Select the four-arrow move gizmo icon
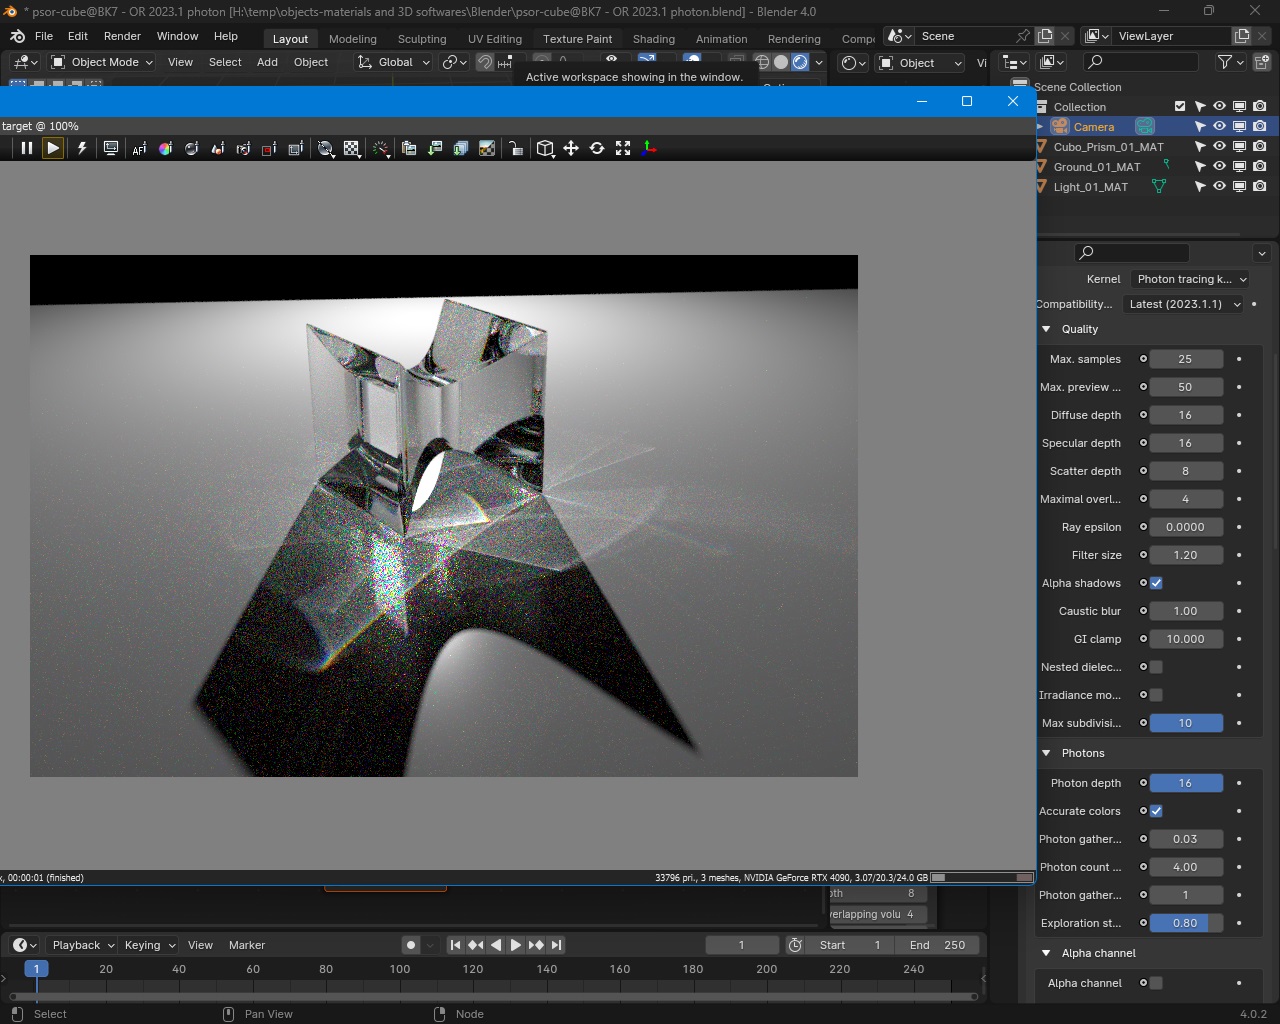1280x1024 pixels. pos(571,148)
